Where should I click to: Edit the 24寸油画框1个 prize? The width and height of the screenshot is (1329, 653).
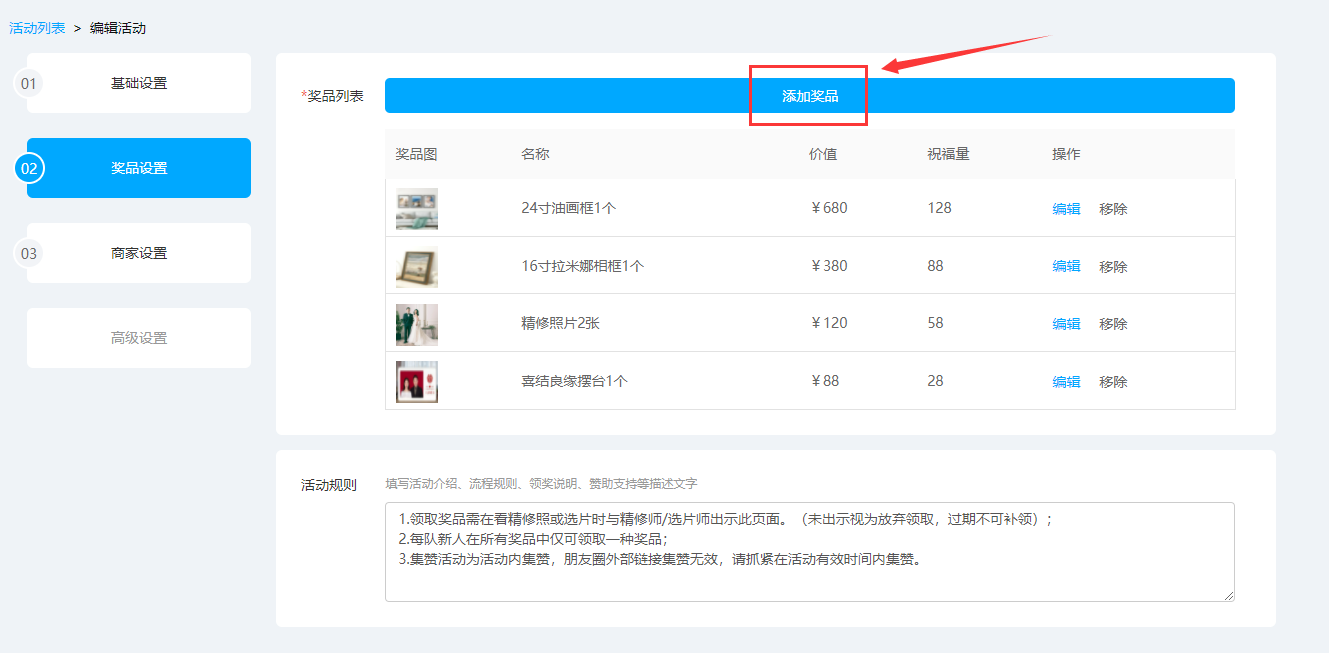[x=1066, y=209]
